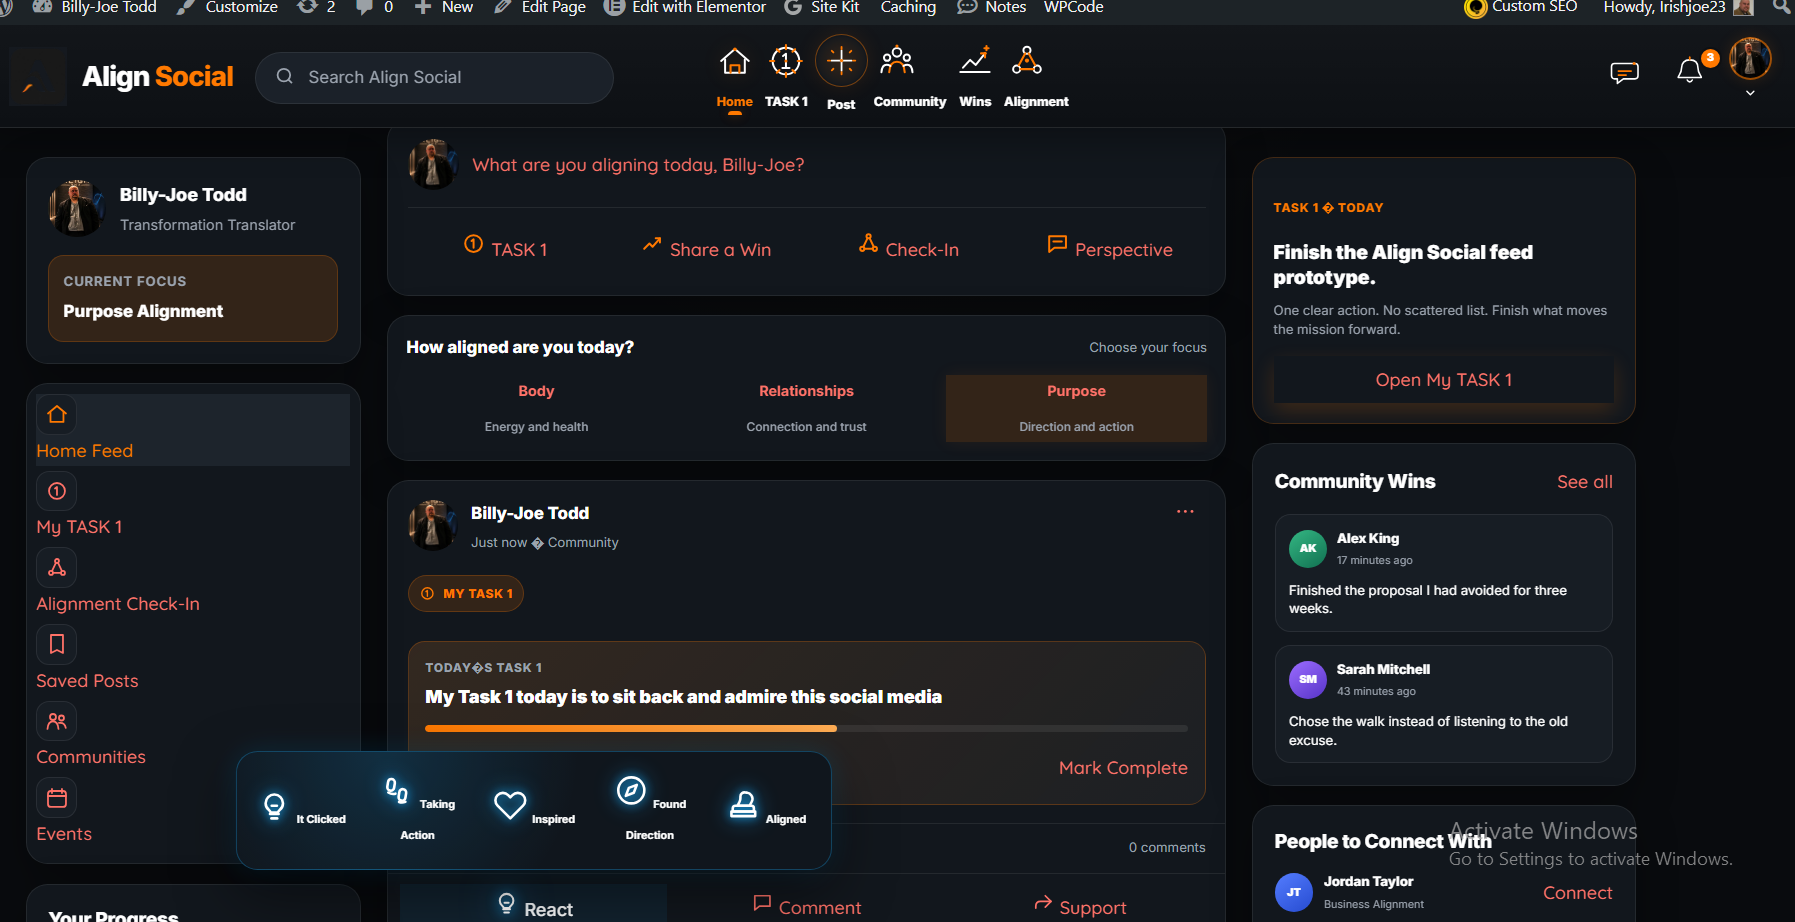Open New menu in the WordPress admin bar
This screenshot has width=1795, height=922.
coord(444,7)
